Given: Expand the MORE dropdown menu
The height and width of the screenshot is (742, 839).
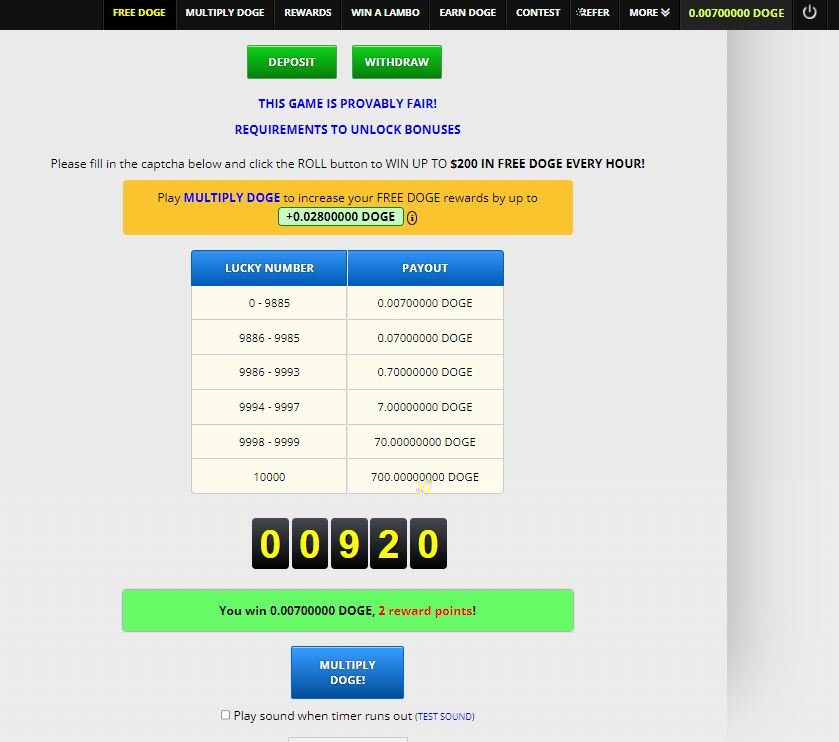Looking at the screenshot, I should pos(649,13).
